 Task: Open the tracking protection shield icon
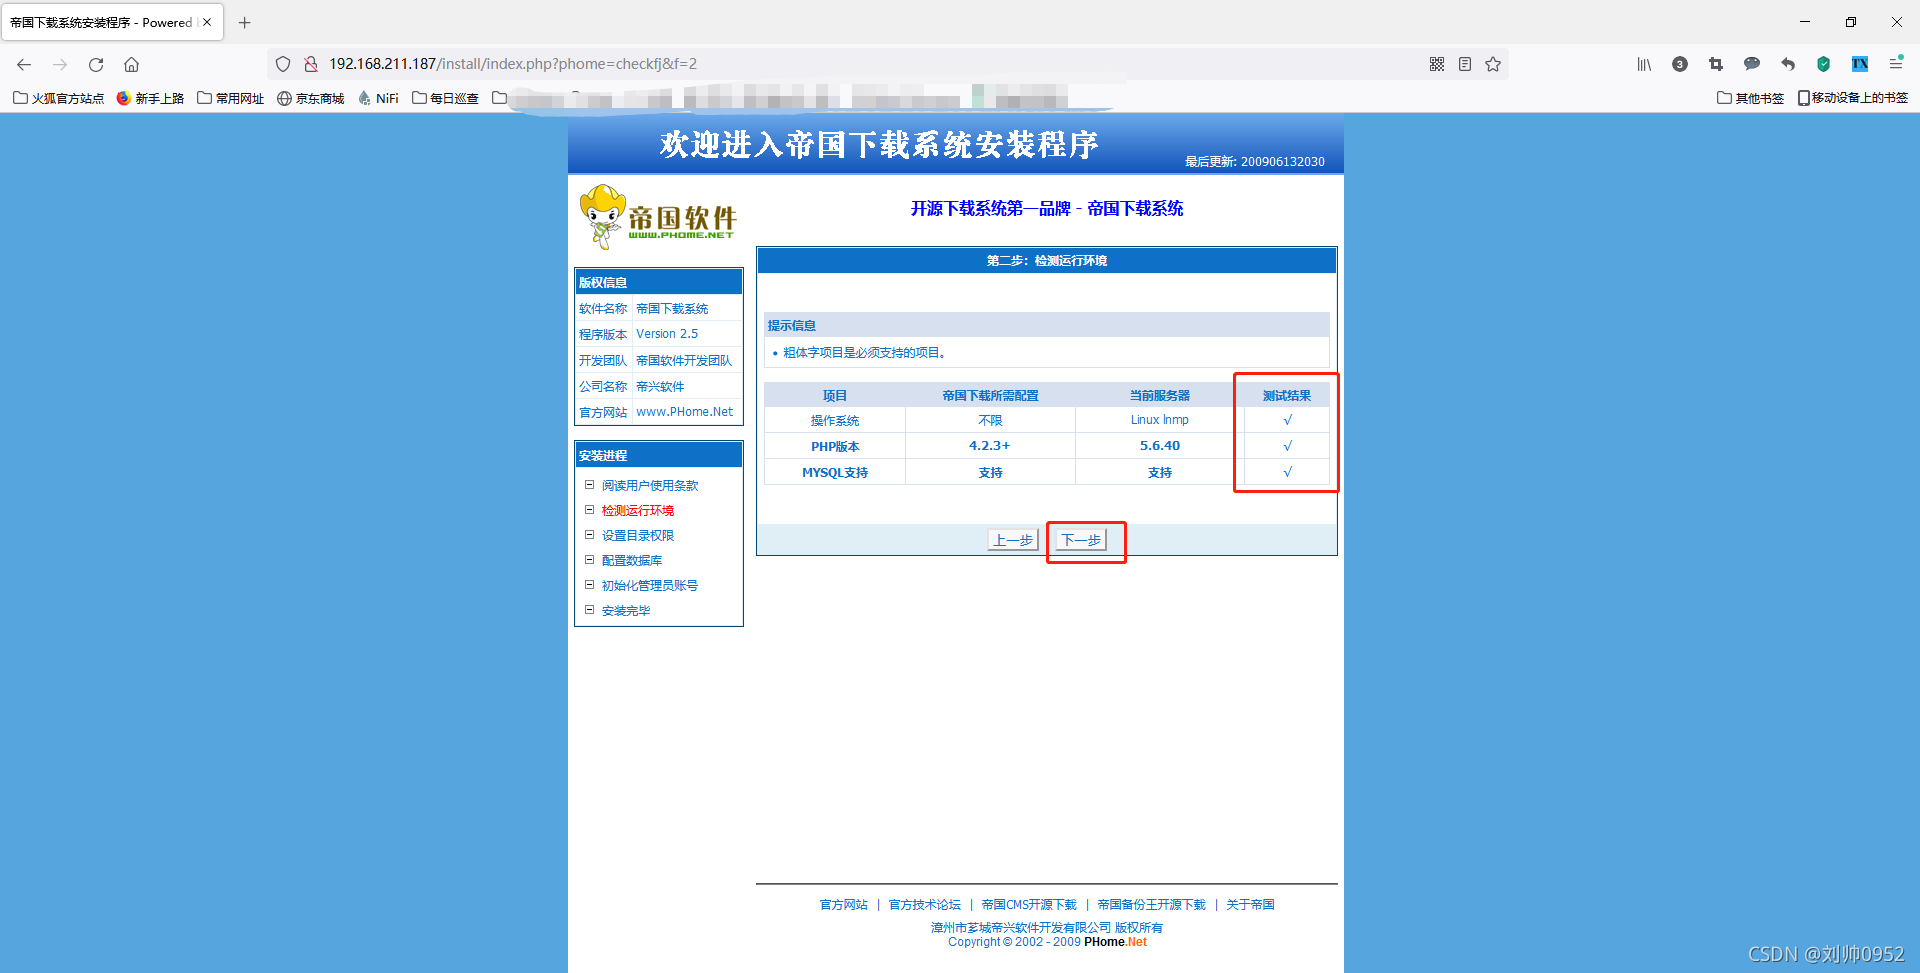point(283,64)
